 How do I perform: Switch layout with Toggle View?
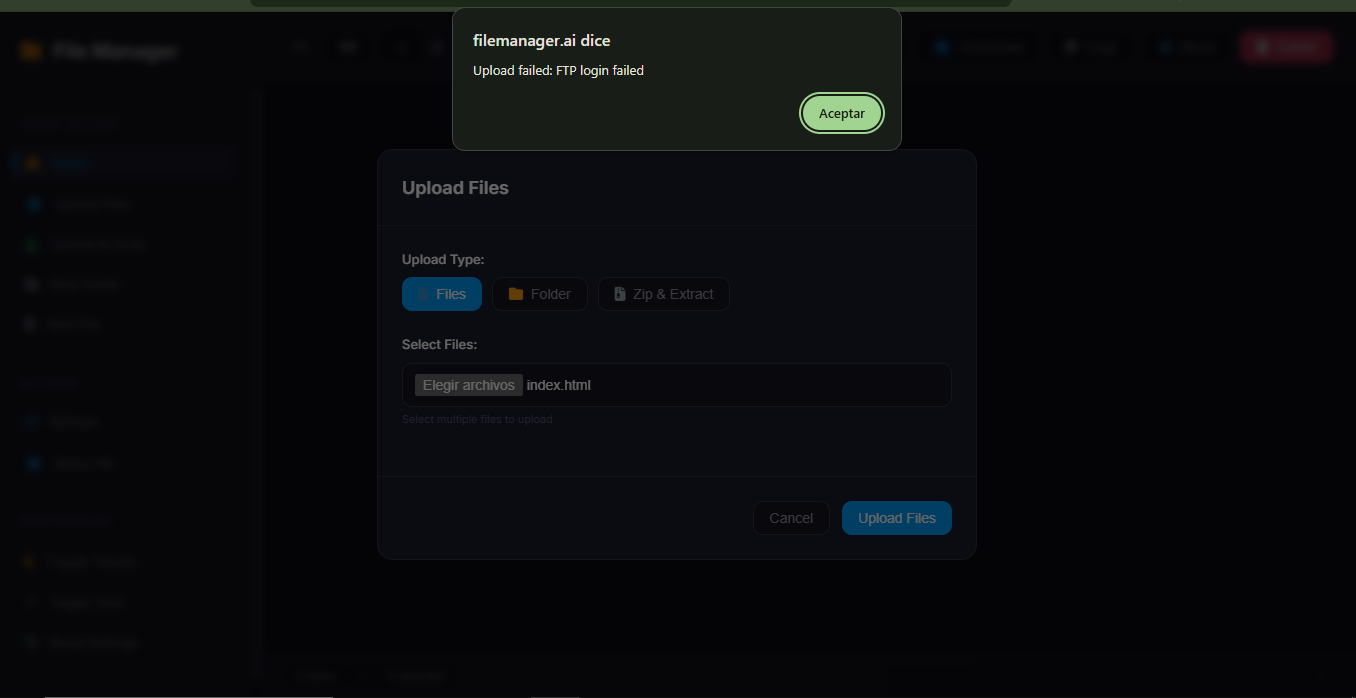click(88, 602)
